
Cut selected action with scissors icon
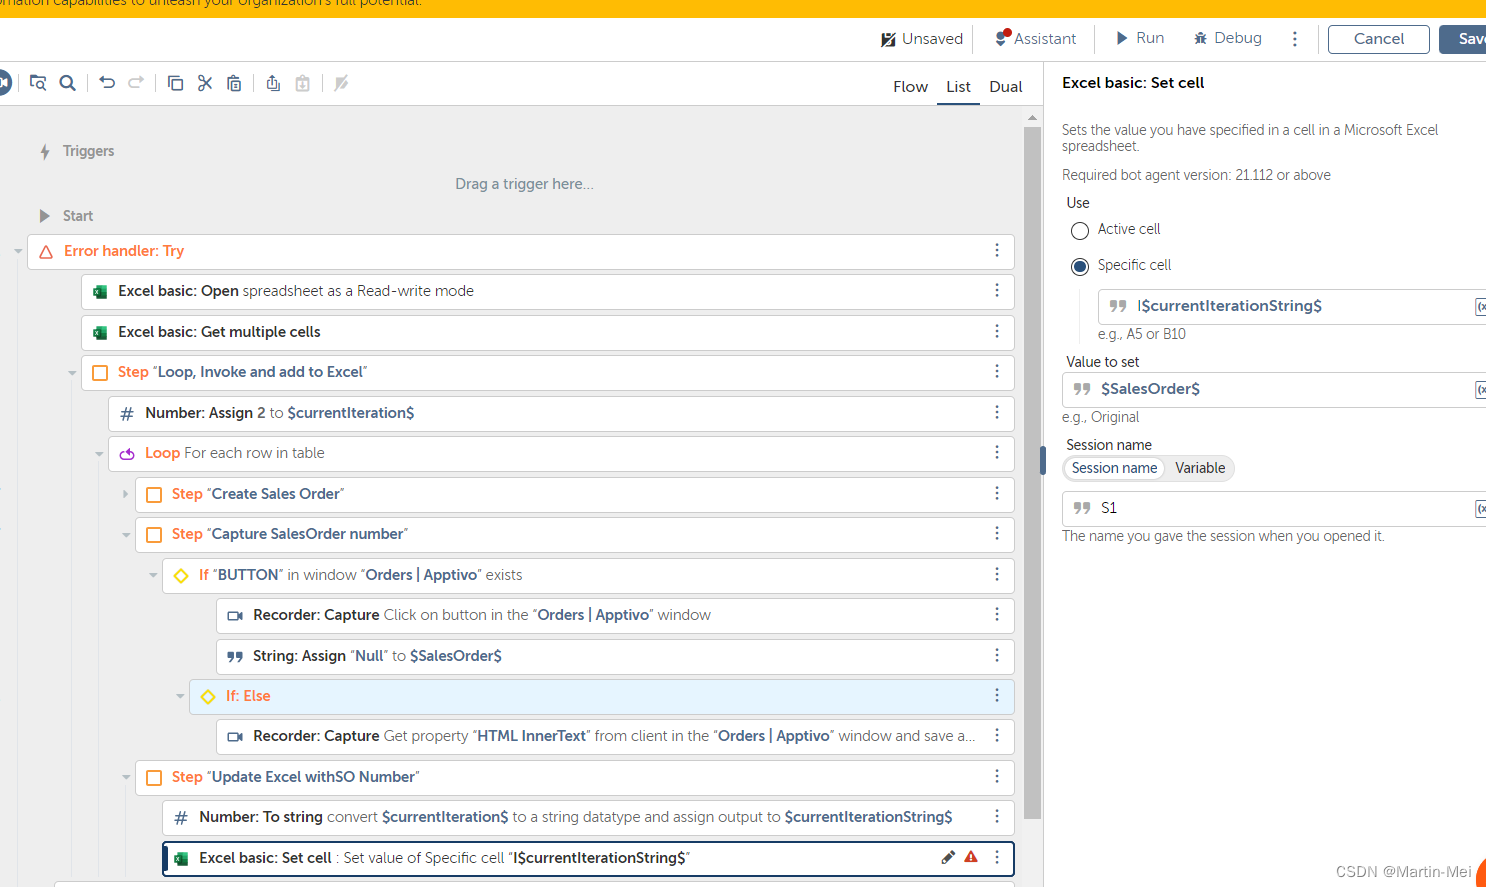pyautogui.click(x=205, y=83)
